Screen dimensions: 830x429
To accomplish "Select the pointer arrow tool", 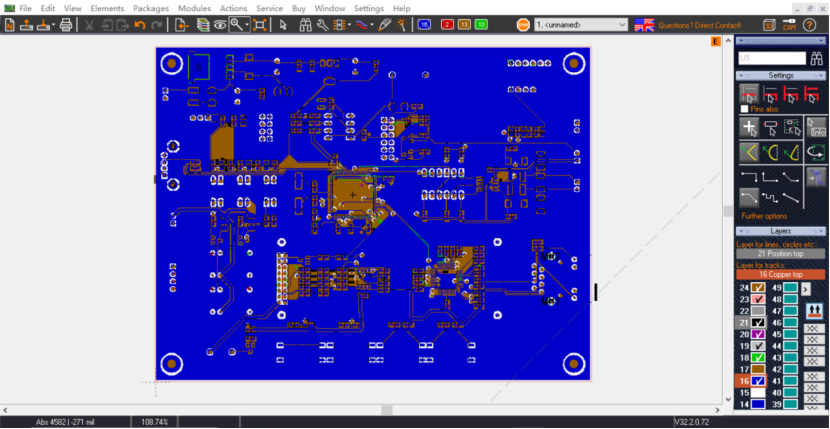I will tap(283, 24).
